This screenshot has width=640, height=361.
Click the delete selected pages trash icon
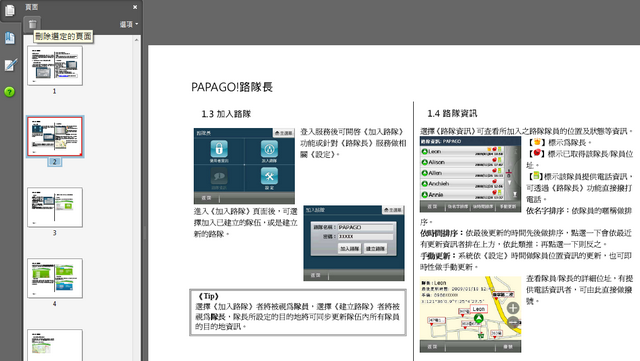(x=32, y=24)
